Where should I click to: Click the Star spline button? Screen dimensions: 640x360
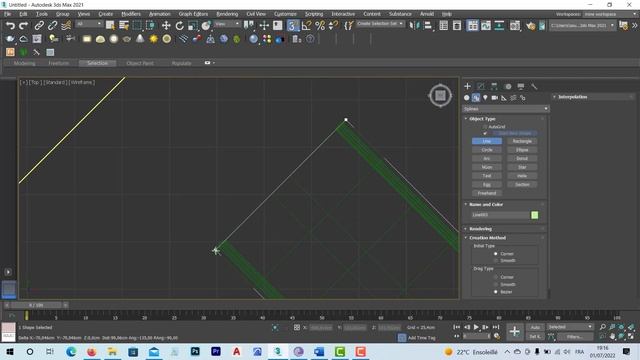click(x=522, y=167)
